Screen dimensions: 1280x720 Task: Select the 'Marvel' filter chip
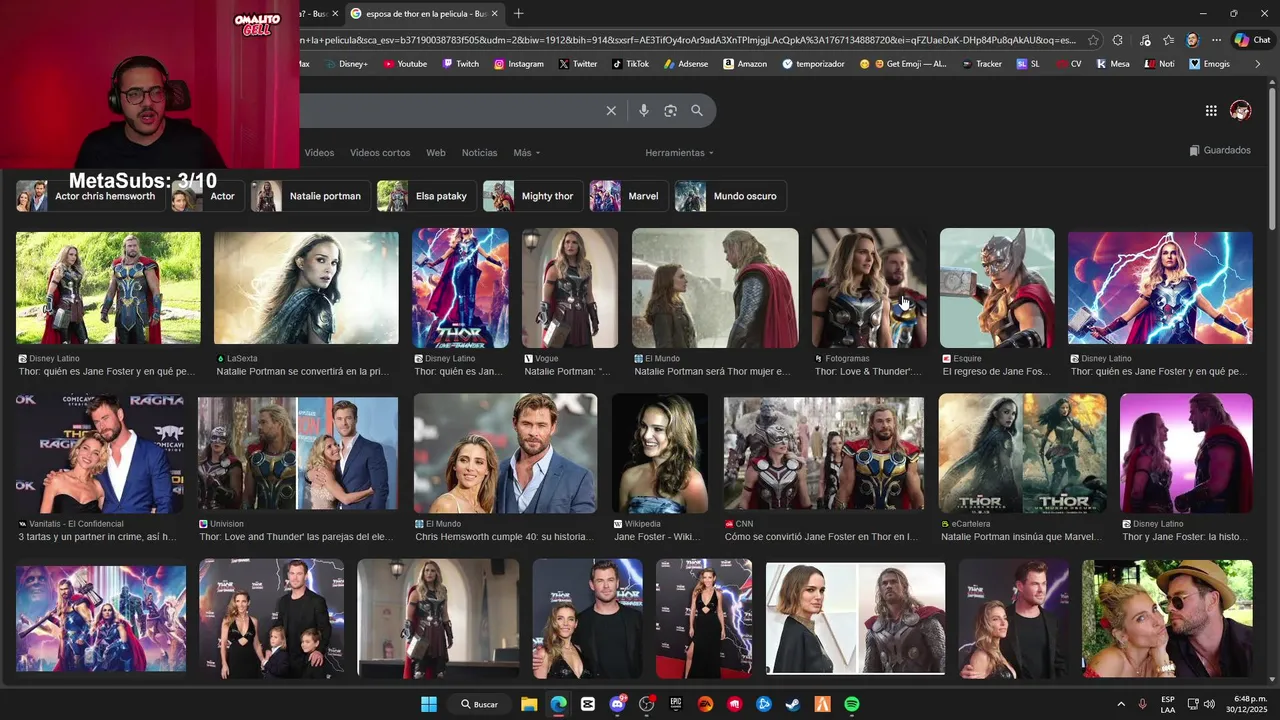coord(629,196)
